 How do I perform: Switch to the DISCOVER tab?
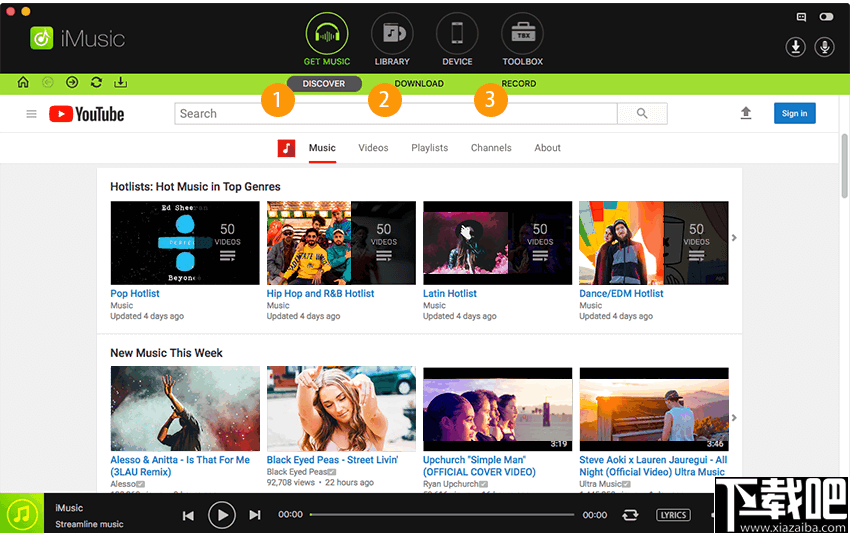click(x=324, y=84)
